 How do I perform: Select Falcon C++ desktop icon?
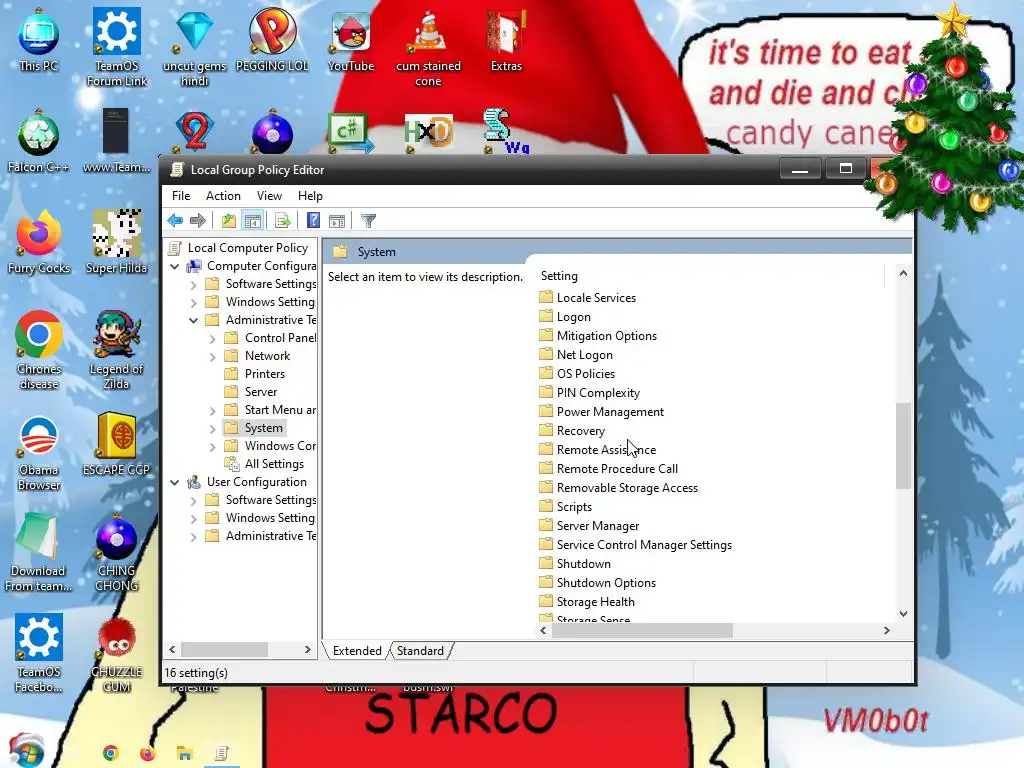coord(39,142)
